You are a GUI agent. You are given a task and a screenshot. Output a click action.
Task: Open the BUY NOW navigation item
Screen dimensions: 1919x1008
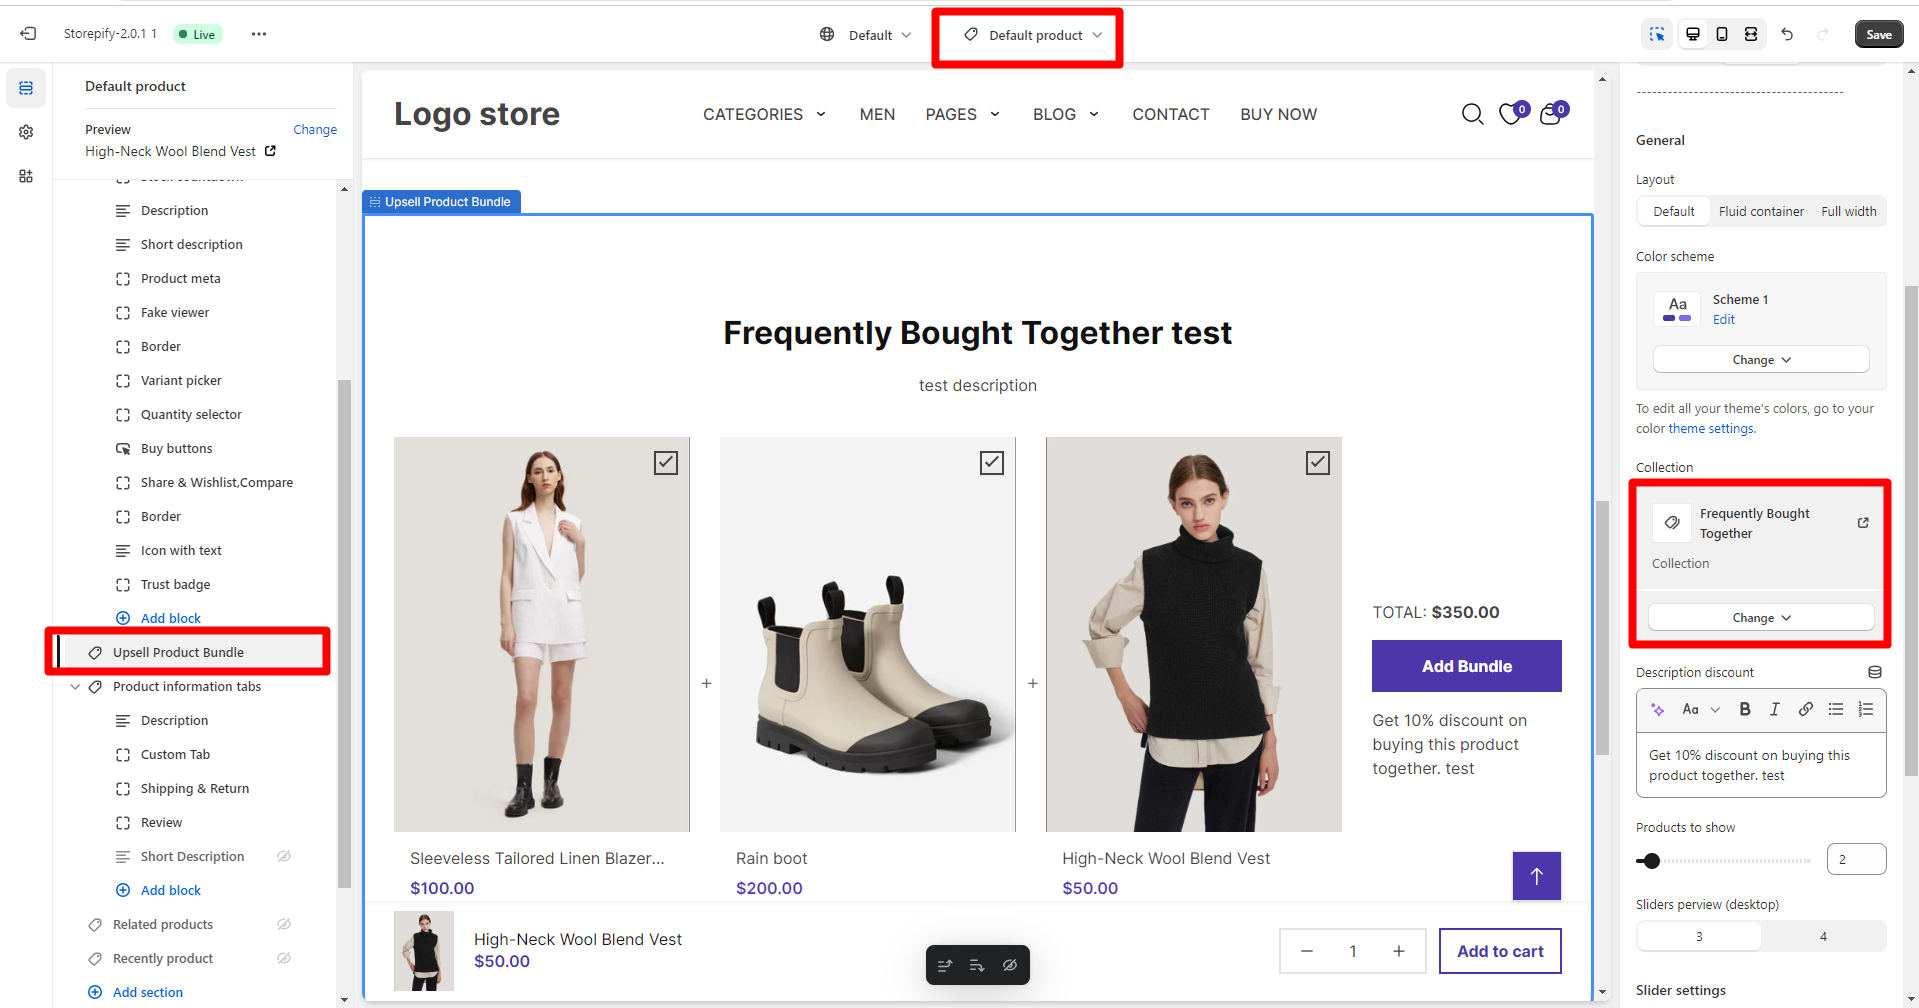coord(1279,115)
